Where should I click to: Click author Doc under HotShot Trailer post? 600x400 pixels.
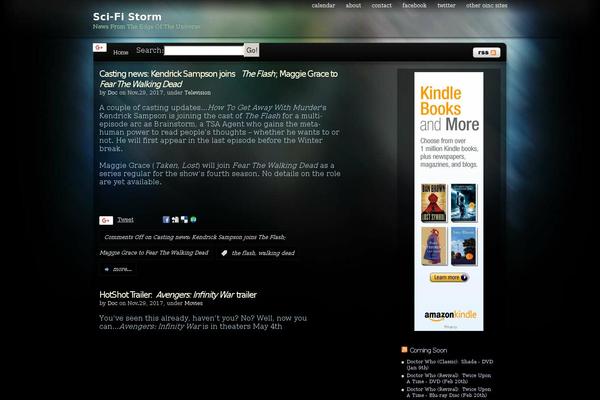[112, 303]
